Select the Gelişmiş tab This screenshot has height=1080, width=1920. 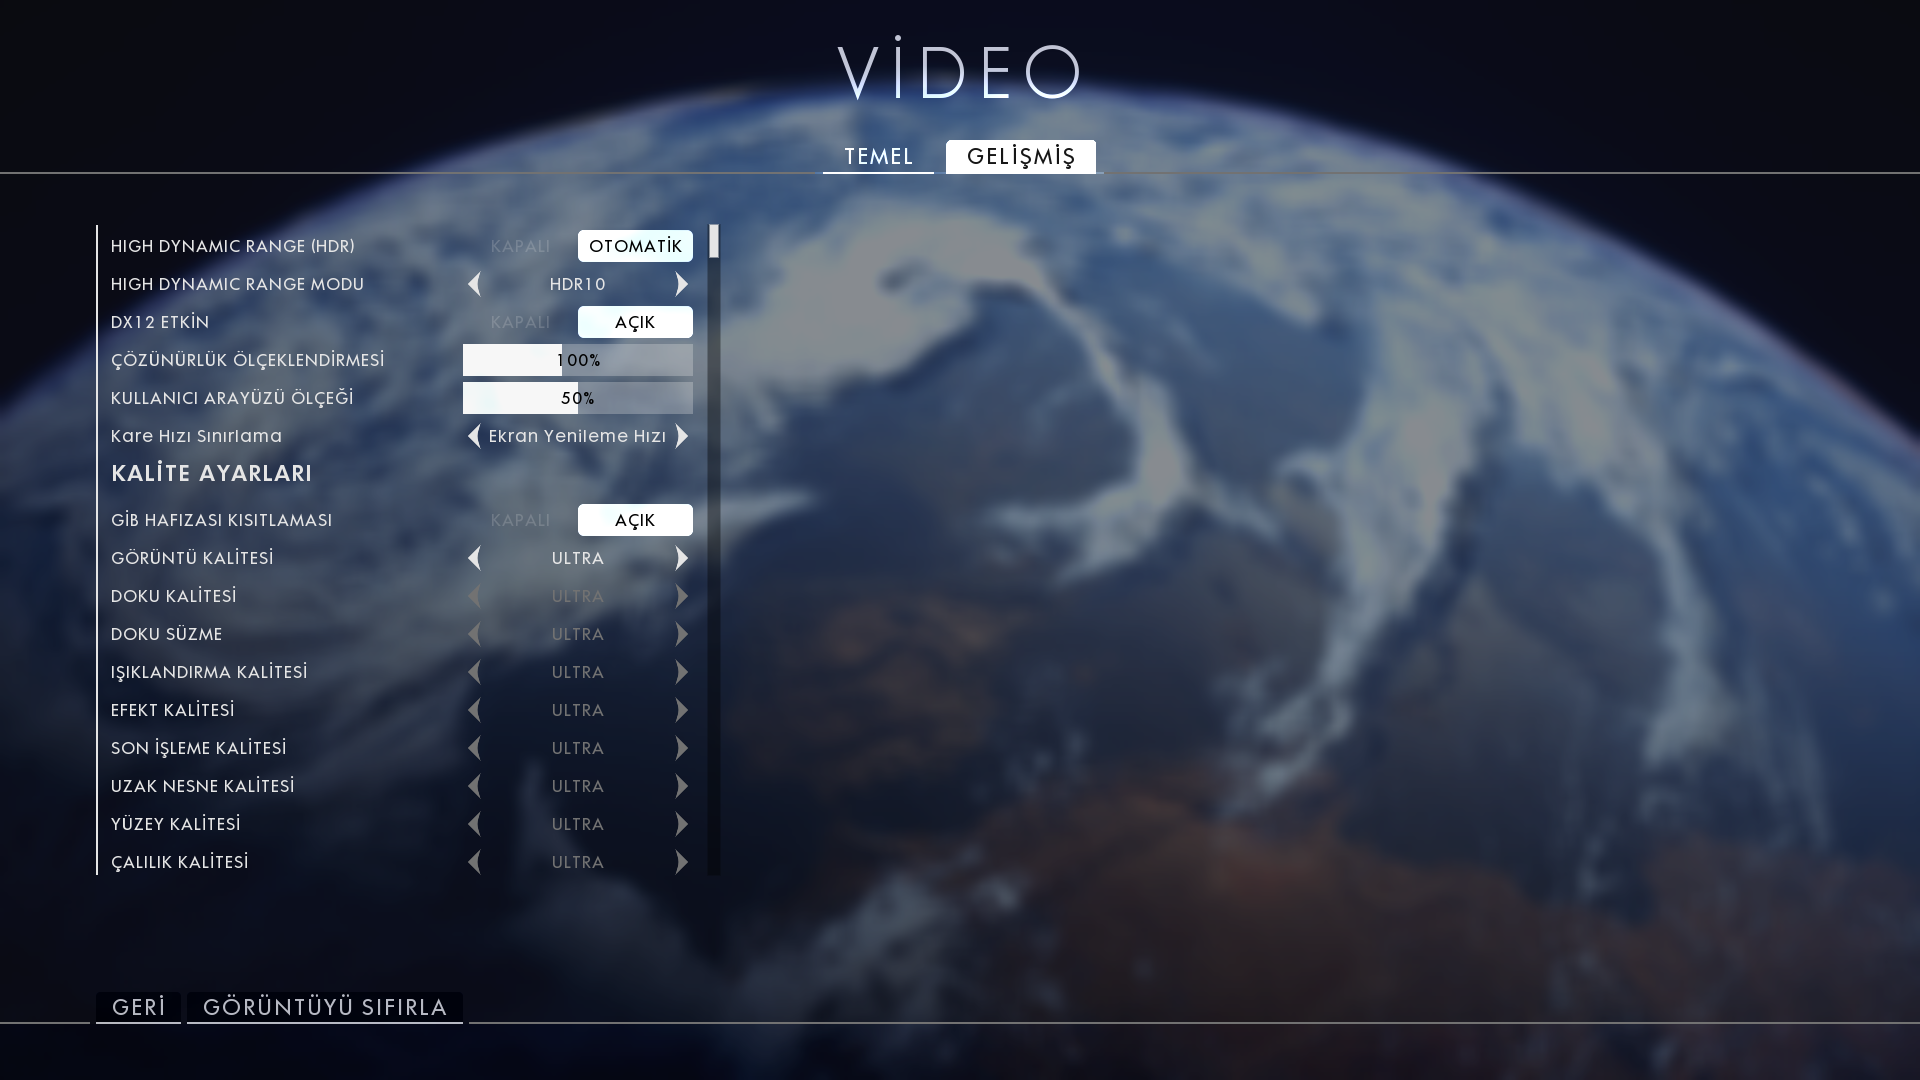coord(1020,157)
